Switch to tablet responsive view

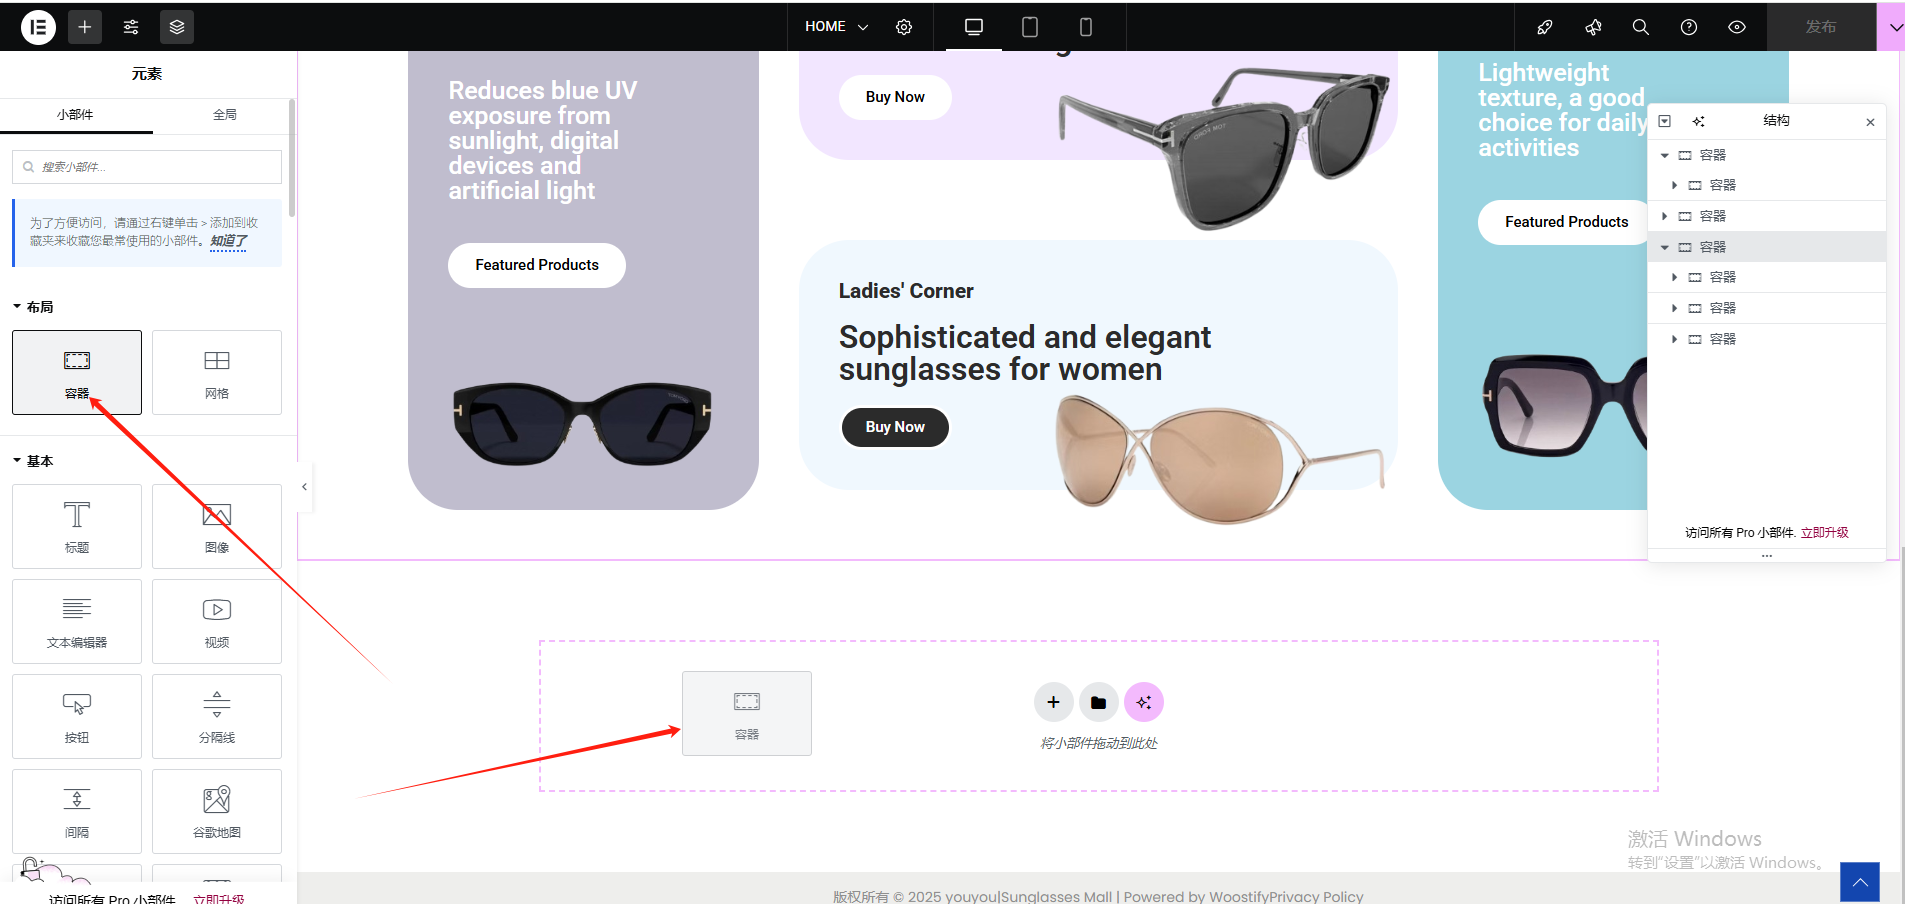coord(1030,27)
